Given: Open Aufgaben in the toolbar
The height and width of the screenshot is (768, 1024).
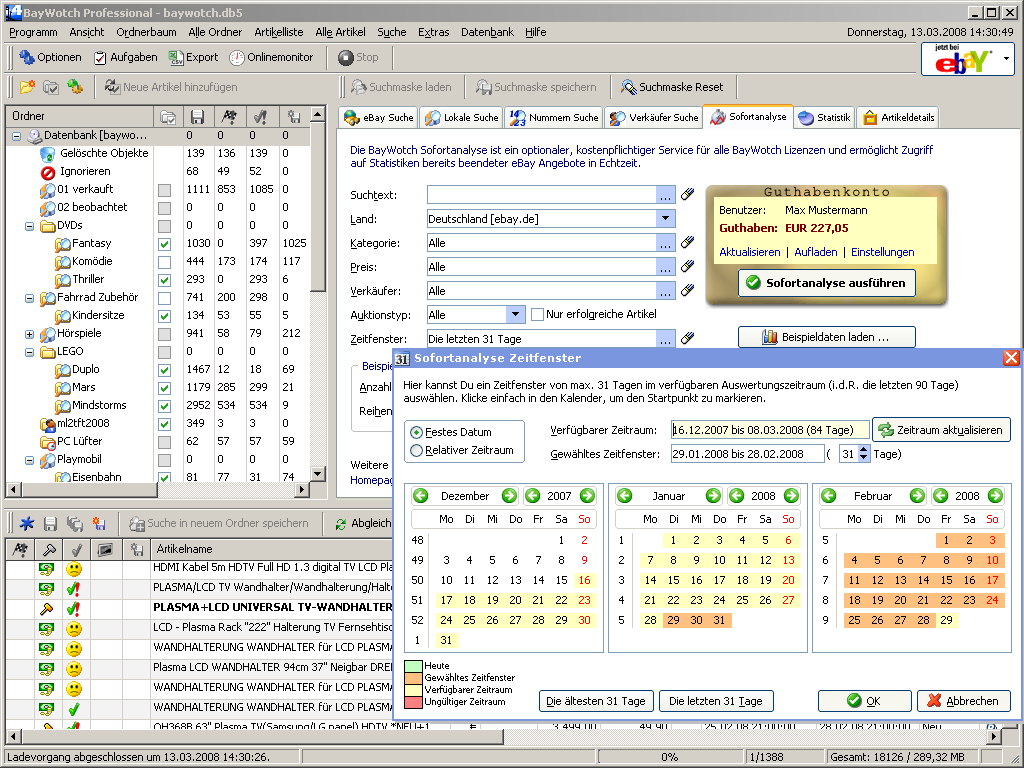Looking at the screenshot, I should [x=125, y=57].
